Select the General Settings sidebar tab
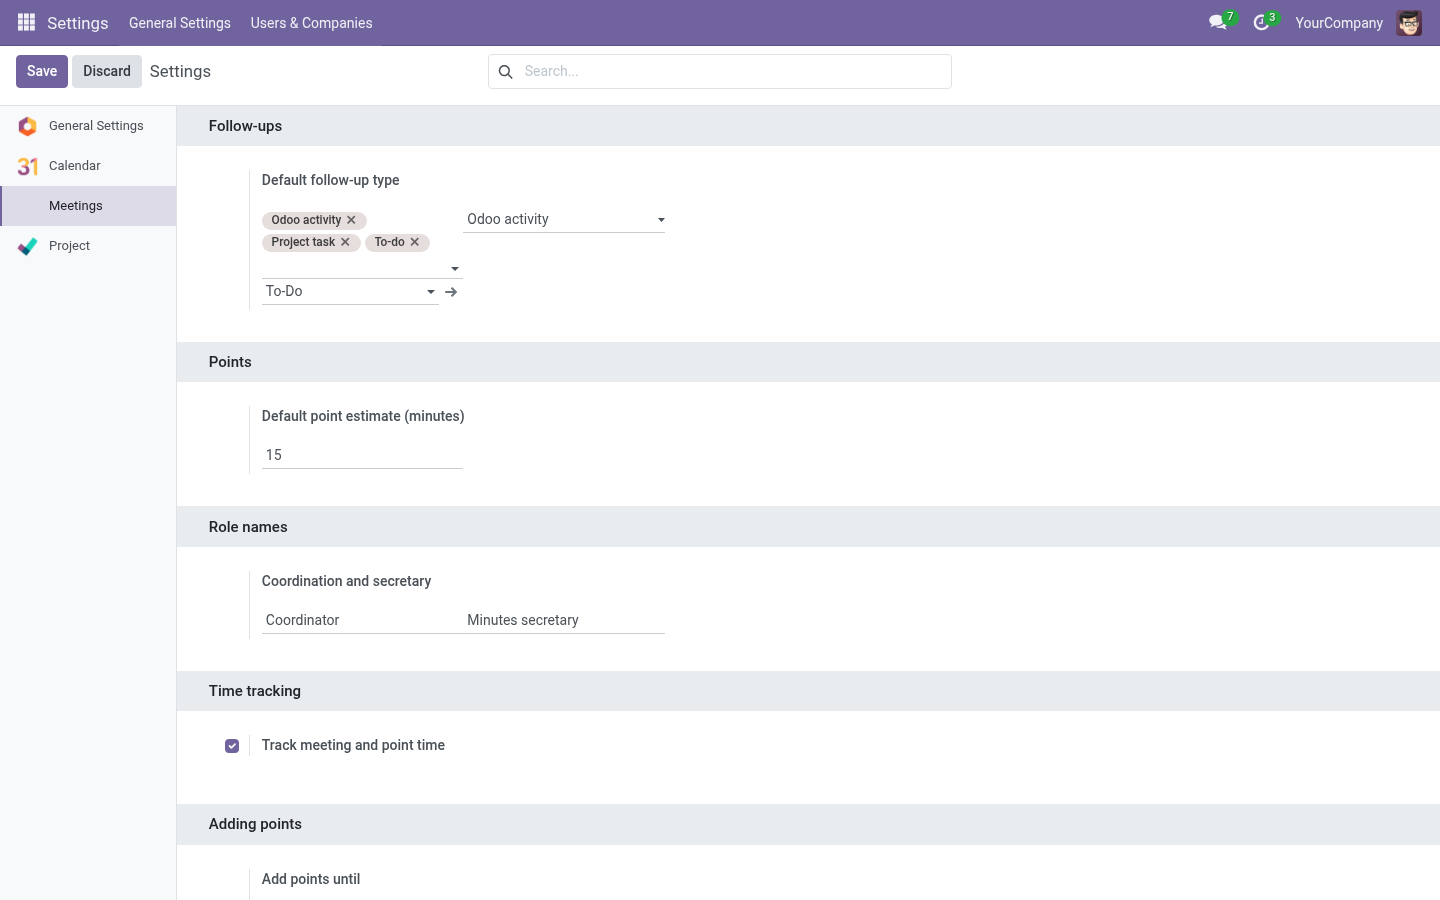Image resolution: width=1440 pixels, height=900 pixels. (x=88, y=126)
